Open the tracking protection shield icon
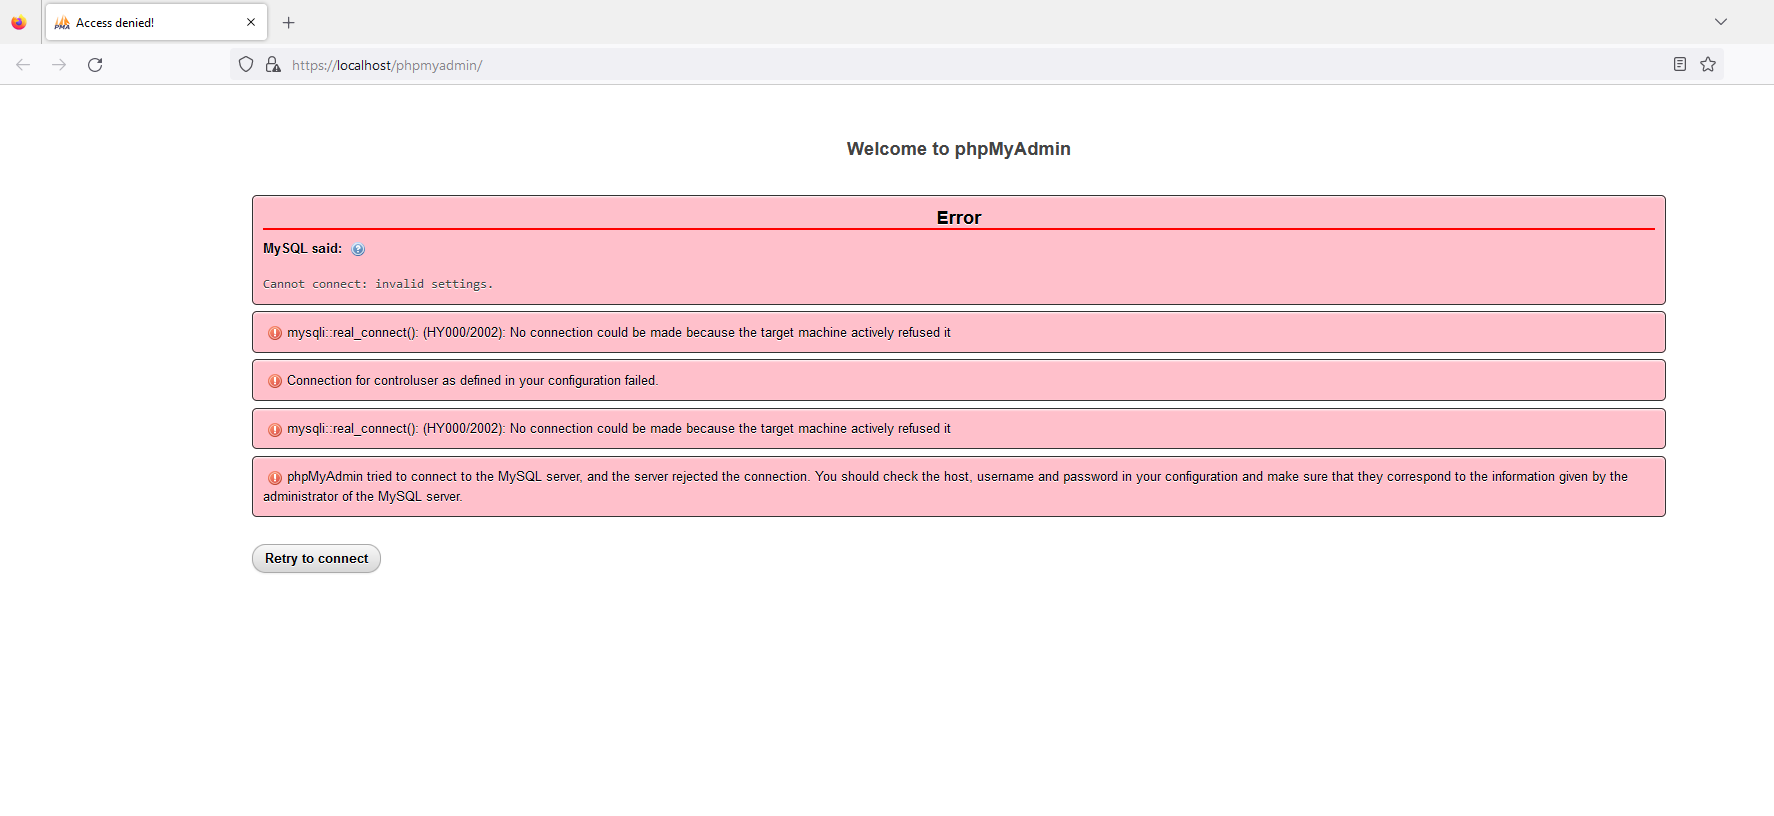This screenshot has height=816, width=1774. click(246, 65)
